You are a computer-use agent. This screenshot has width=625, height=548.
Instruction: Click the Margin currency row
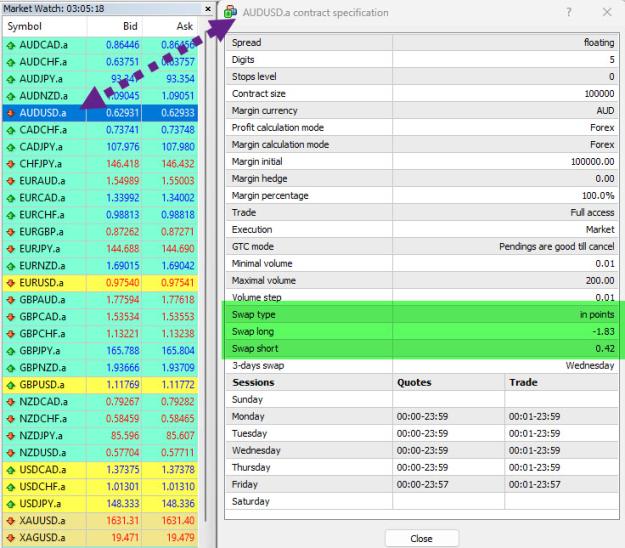pyautogui.click(x=422, y=110)
